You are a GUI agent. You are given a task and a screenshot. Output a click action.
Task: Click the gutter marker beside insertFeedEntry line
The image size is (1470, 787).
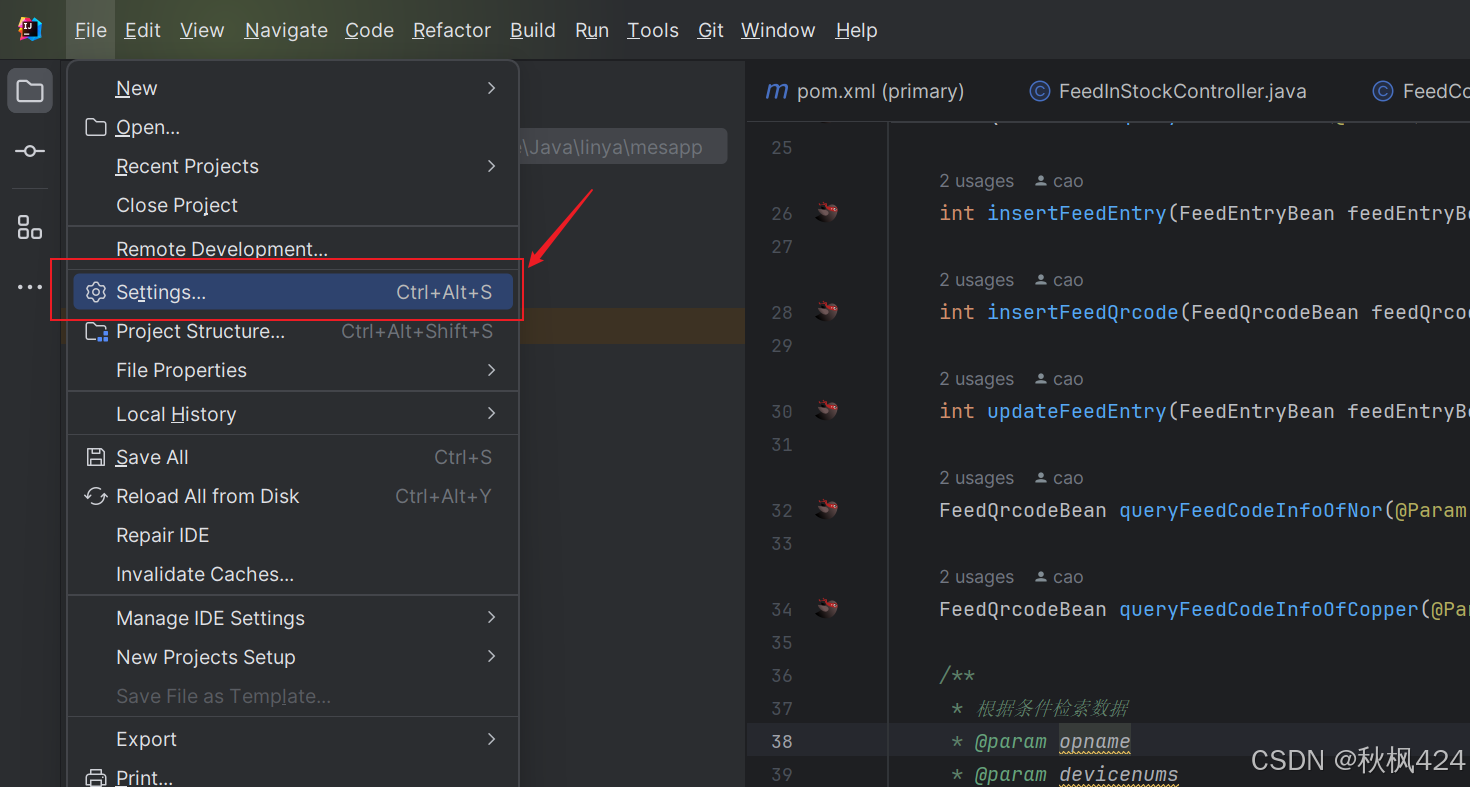[826, 212]
